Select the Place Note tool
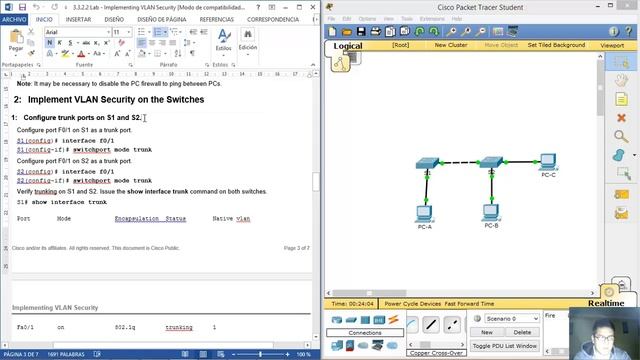The width and height of the screenshot is (640, 360). tap(621, 99)
